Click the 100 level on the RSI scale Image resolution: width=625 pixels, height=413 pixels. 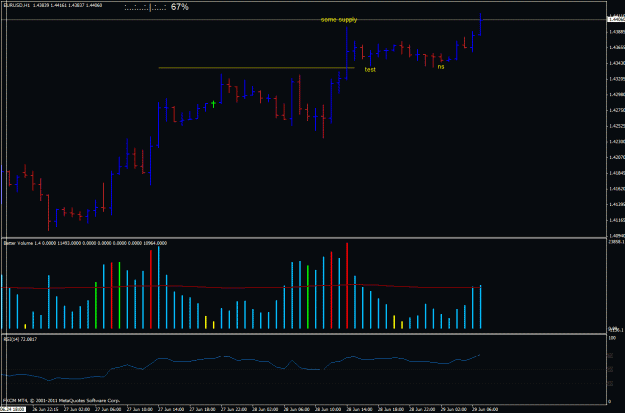point(613,338)
